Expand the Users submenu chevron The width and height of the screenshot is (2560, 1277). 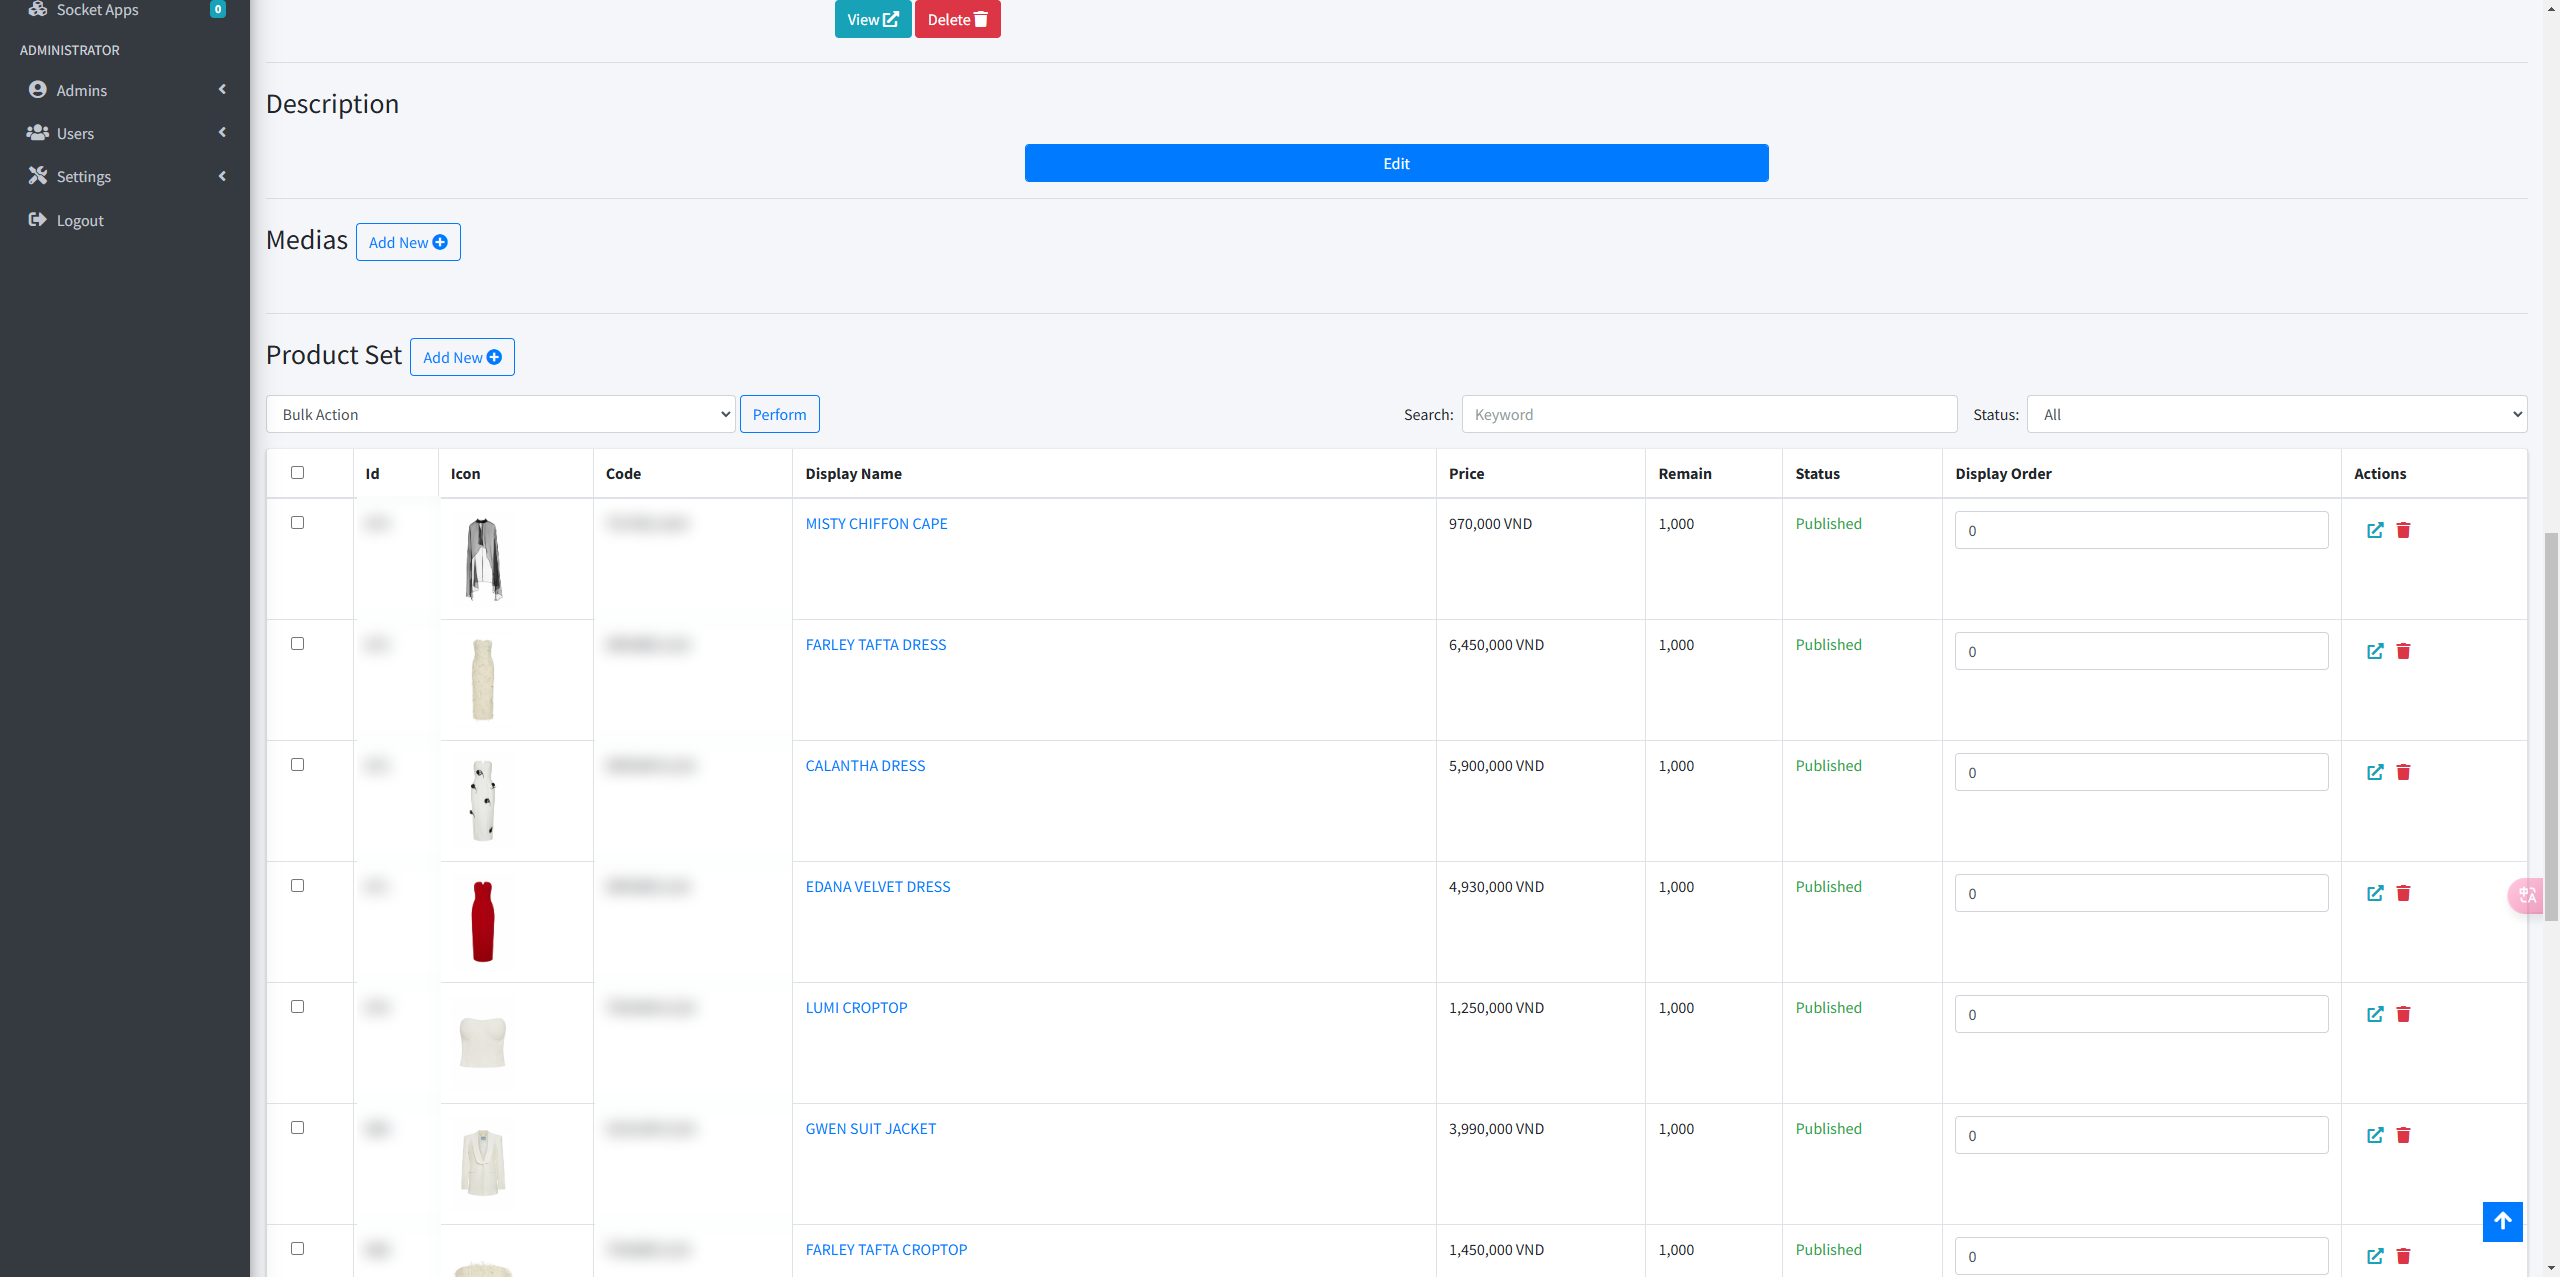coord(222,133)
